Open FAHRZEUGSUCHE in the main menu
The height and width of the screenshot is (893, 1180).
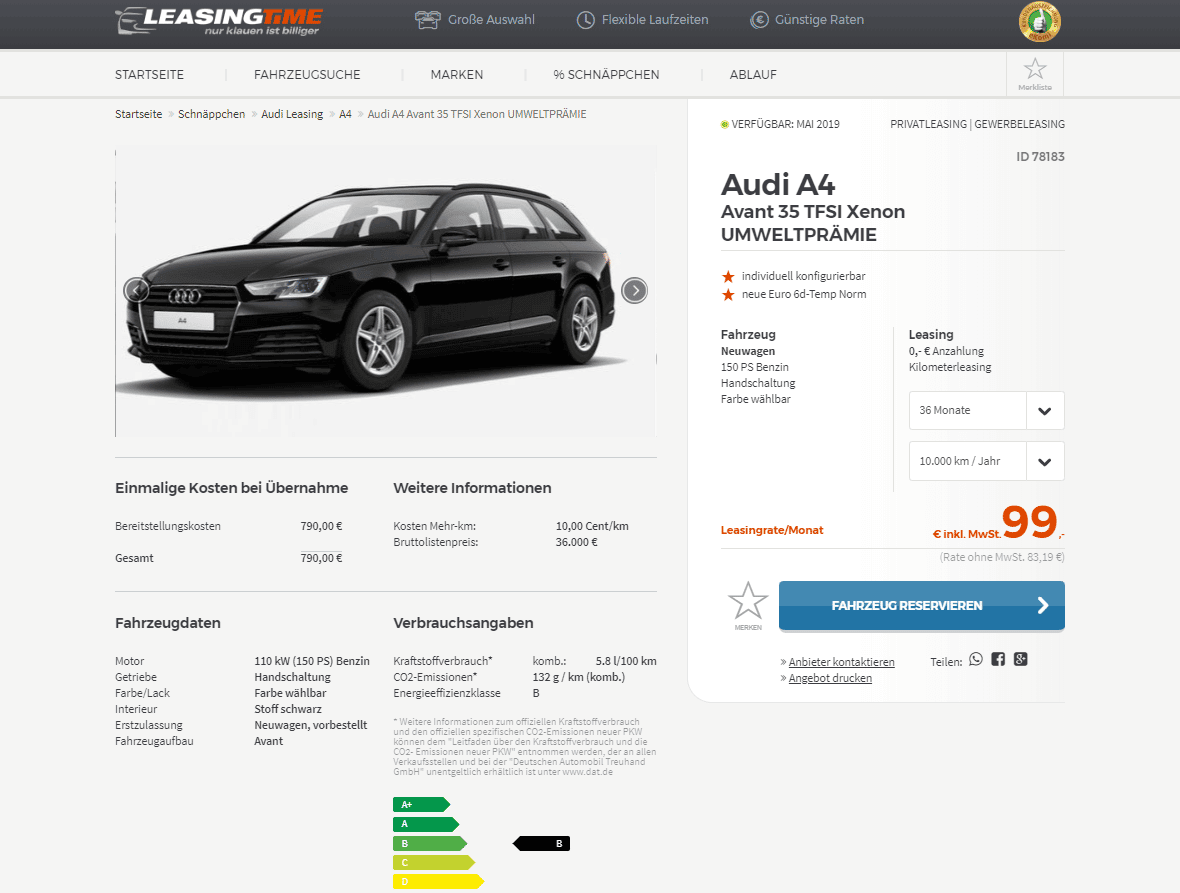click(x=307, y=74)
